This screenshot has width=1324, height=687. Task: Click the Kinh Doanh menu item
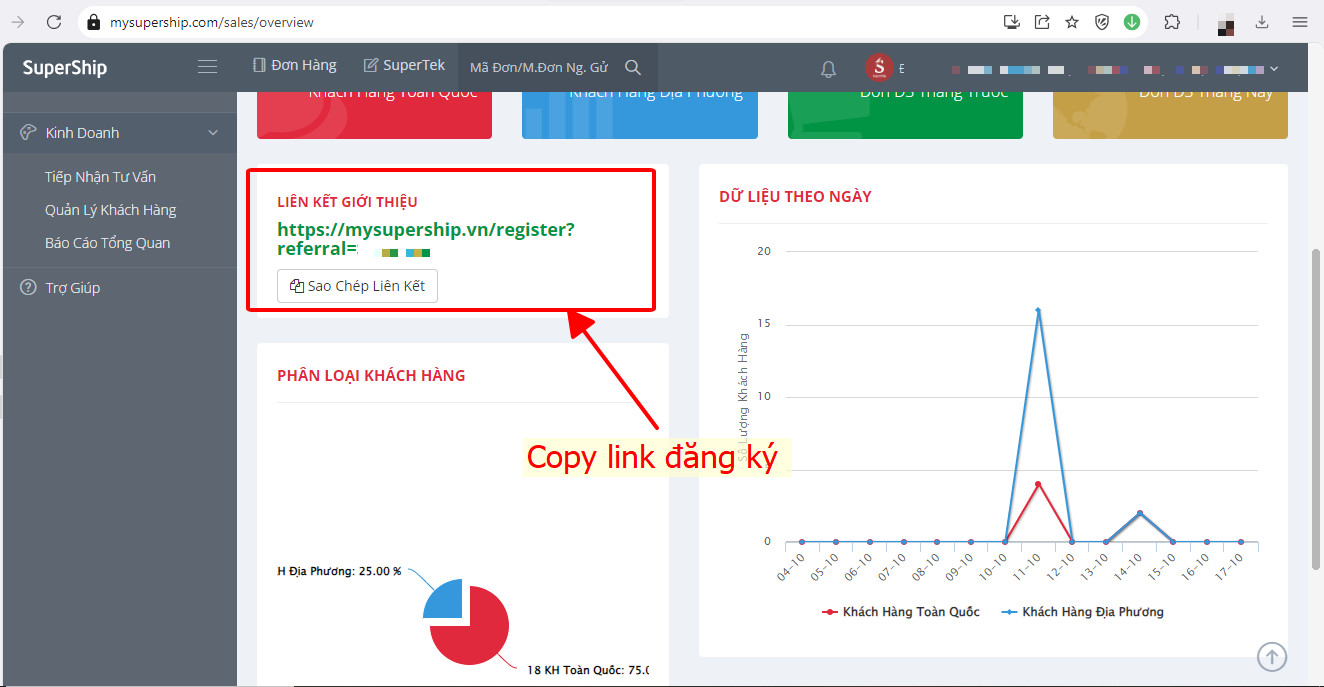point(118,133)
